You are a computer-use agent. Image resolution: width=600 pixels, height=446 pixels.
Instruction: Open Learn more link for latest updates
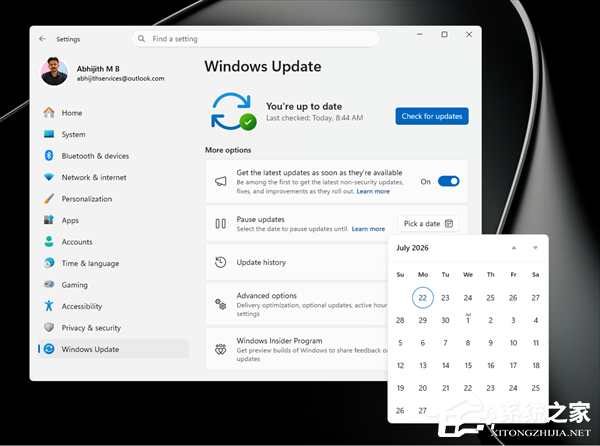click(x=373, y=191)
